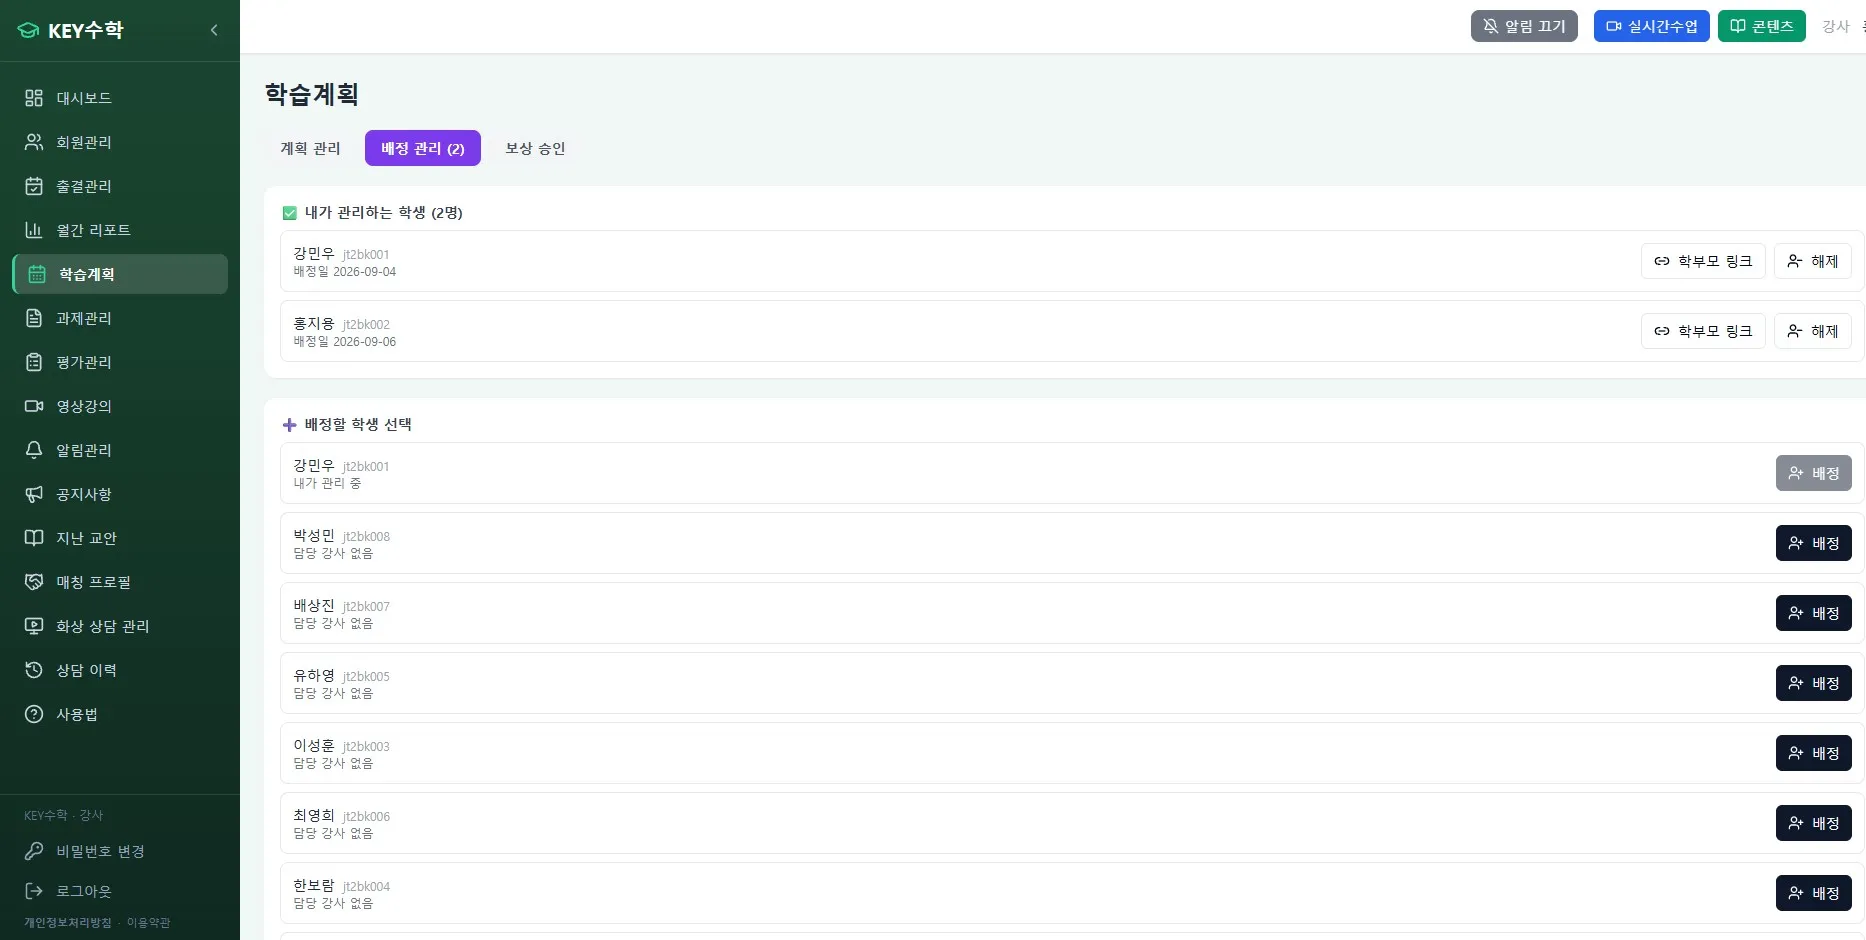Click the 알림 끄기 button
Image resolution: width=1866 pixels, height=940 pixels.
(x=1524, y=26)
